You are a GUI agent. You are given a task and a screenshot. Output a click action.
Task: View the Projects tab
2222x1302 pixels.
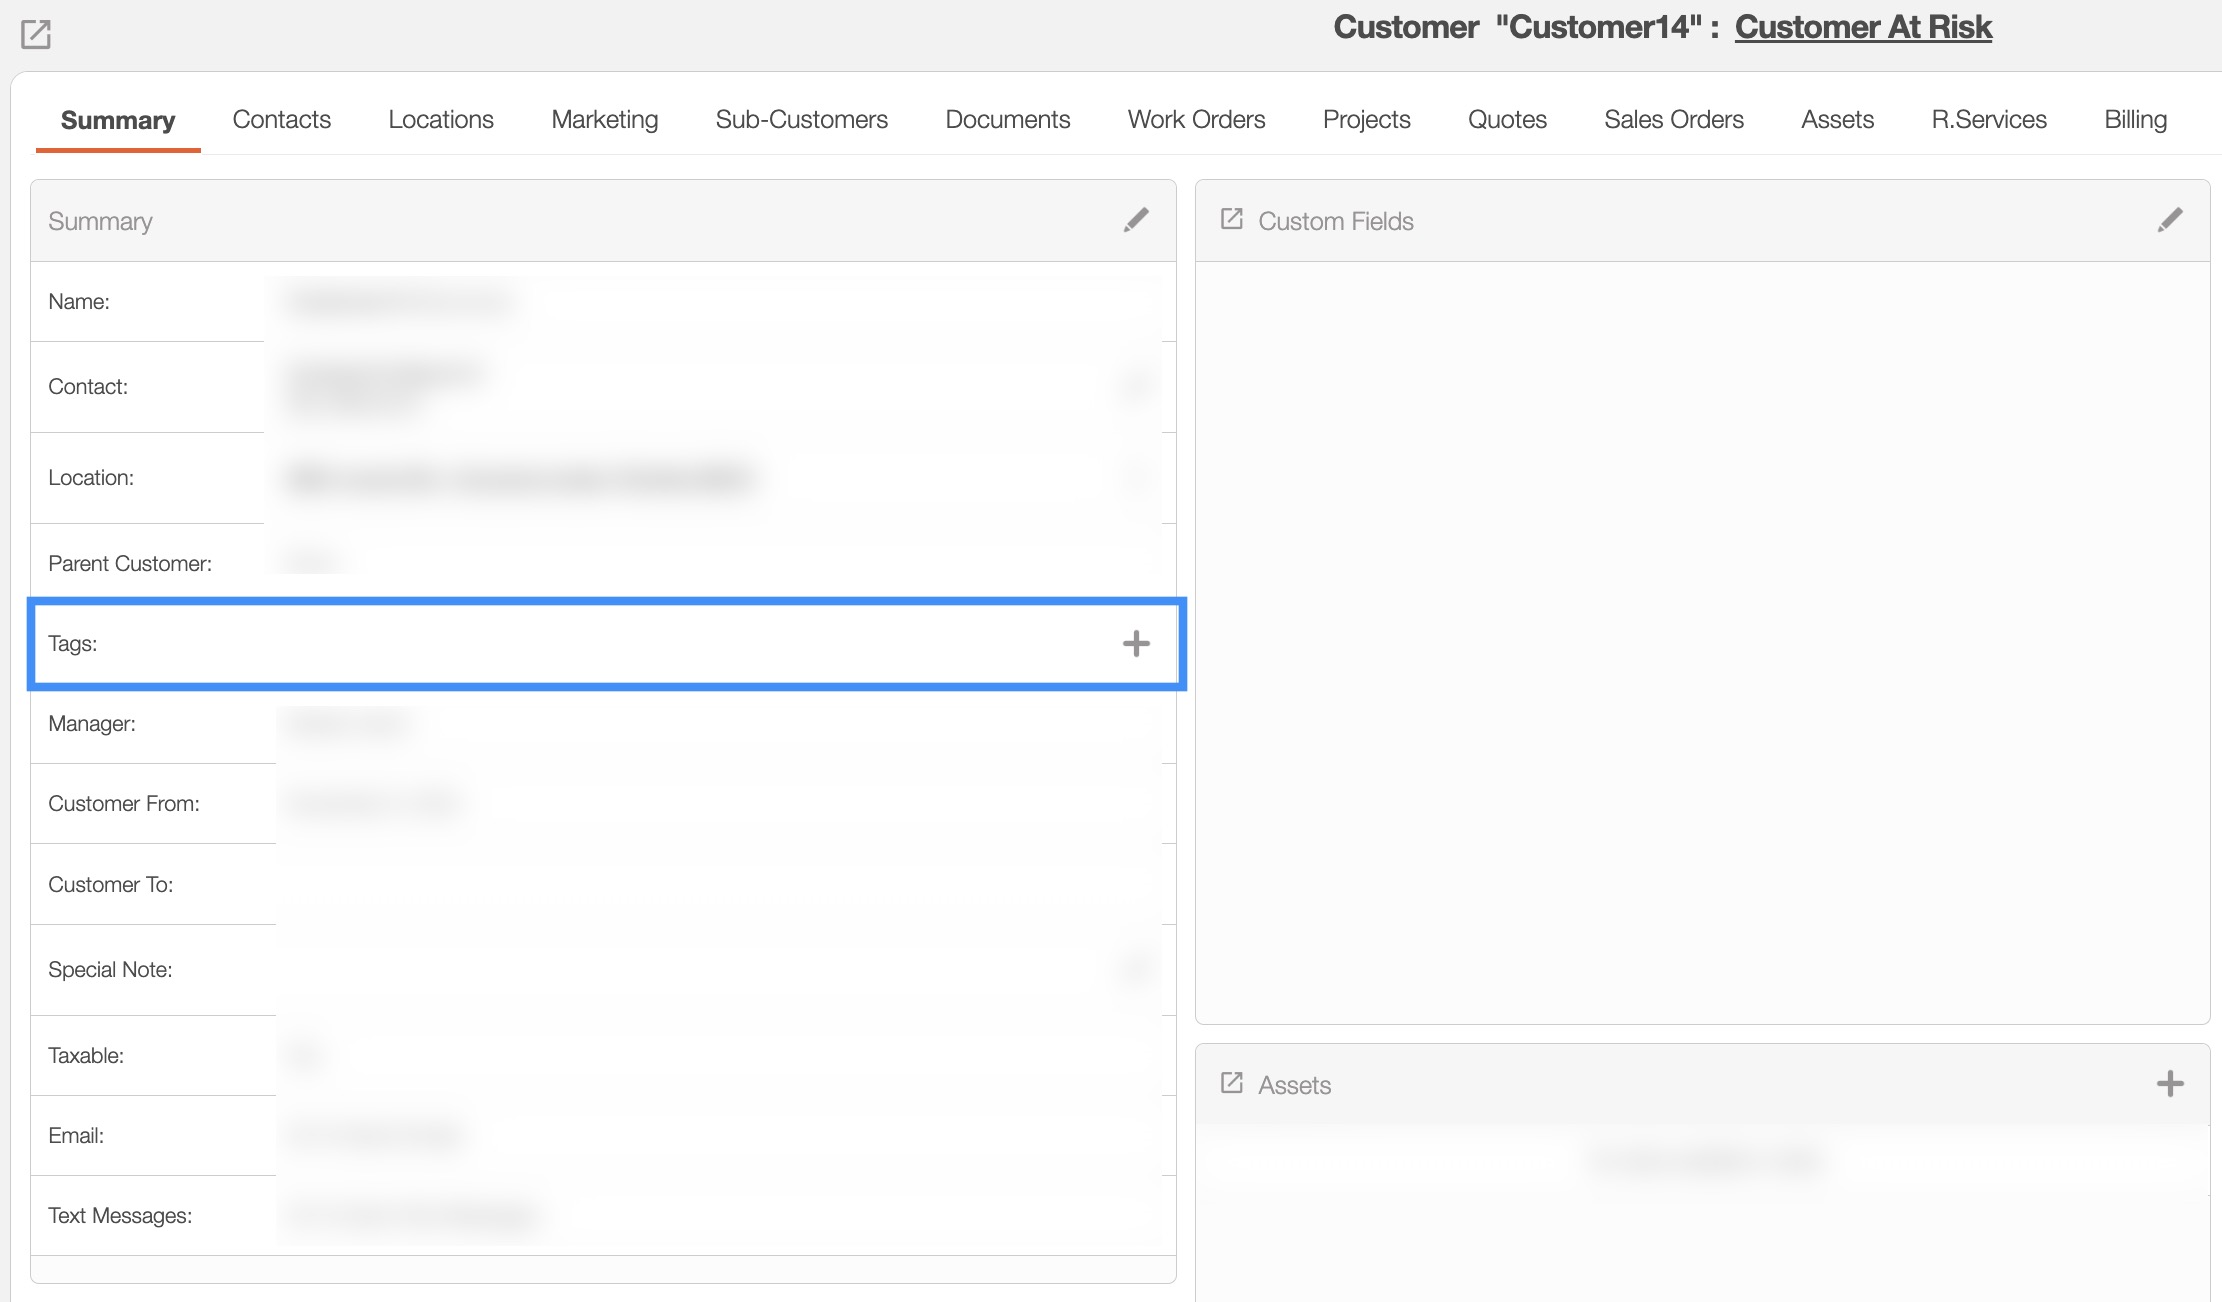(x=1366, y=119)
